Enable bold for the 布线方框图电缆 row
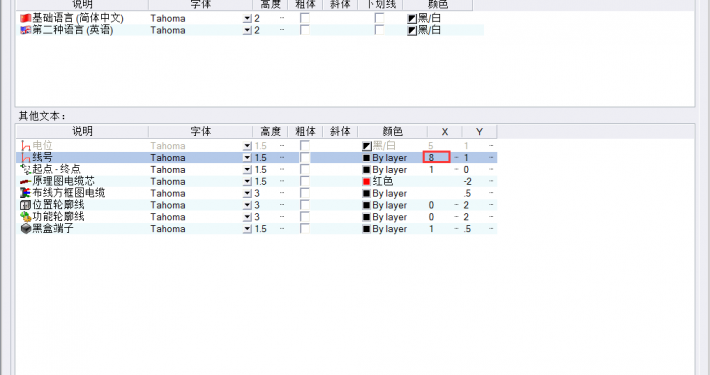 point(305,193)
